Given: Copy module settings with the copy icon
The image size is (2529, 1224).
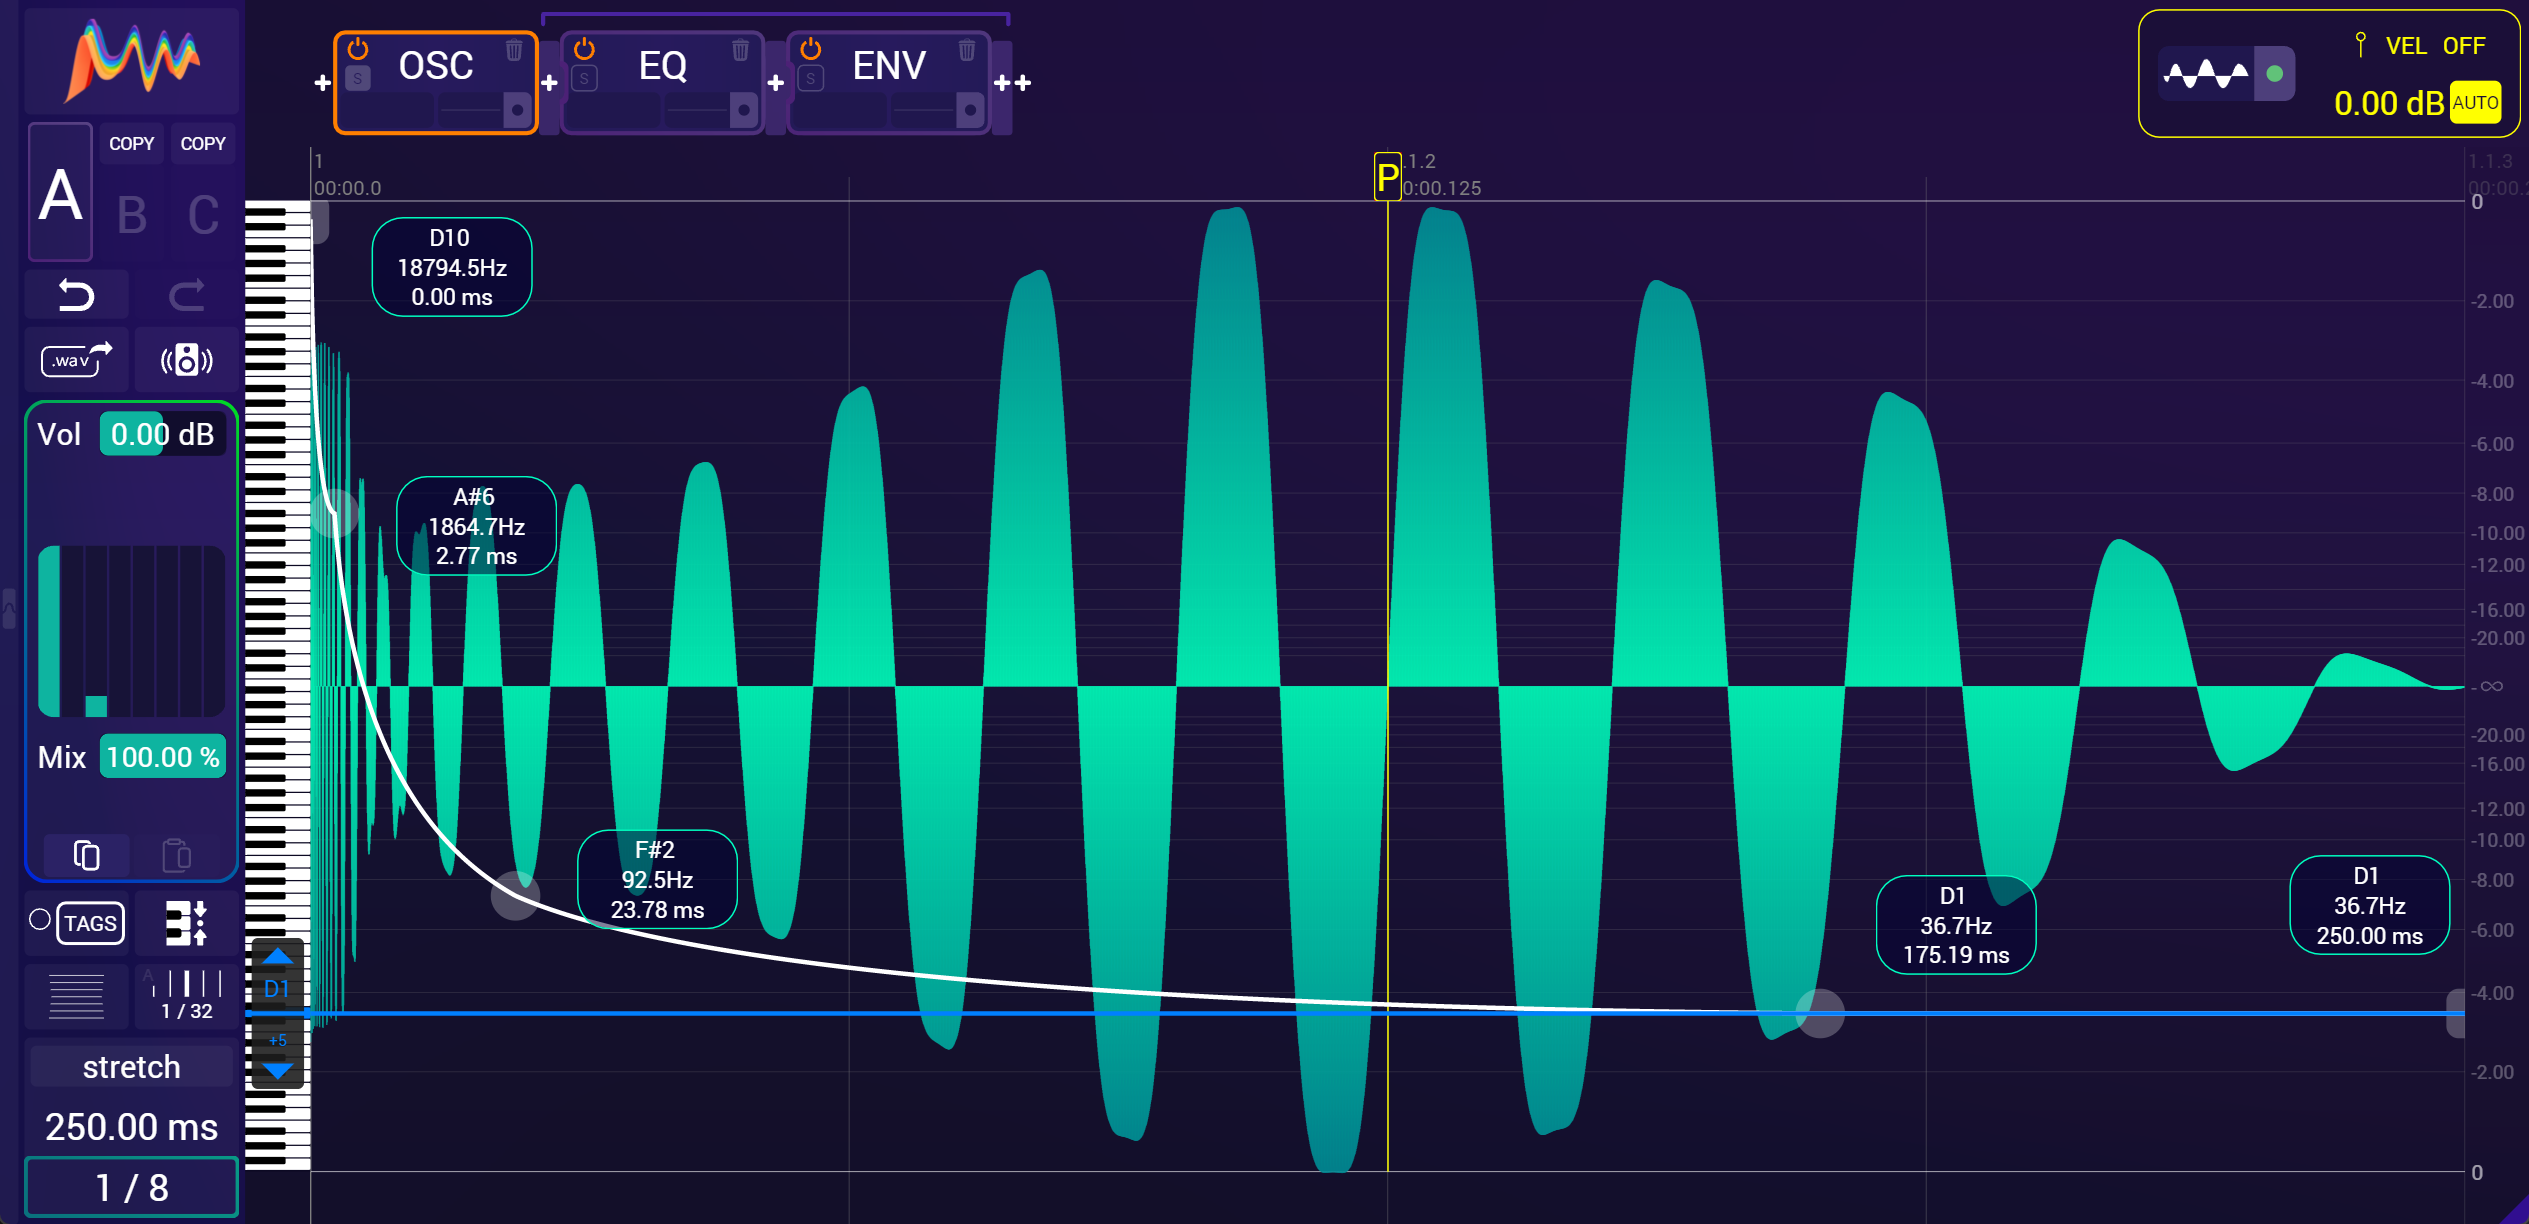Looking at the screenshot, I should (x=86, y=855).
